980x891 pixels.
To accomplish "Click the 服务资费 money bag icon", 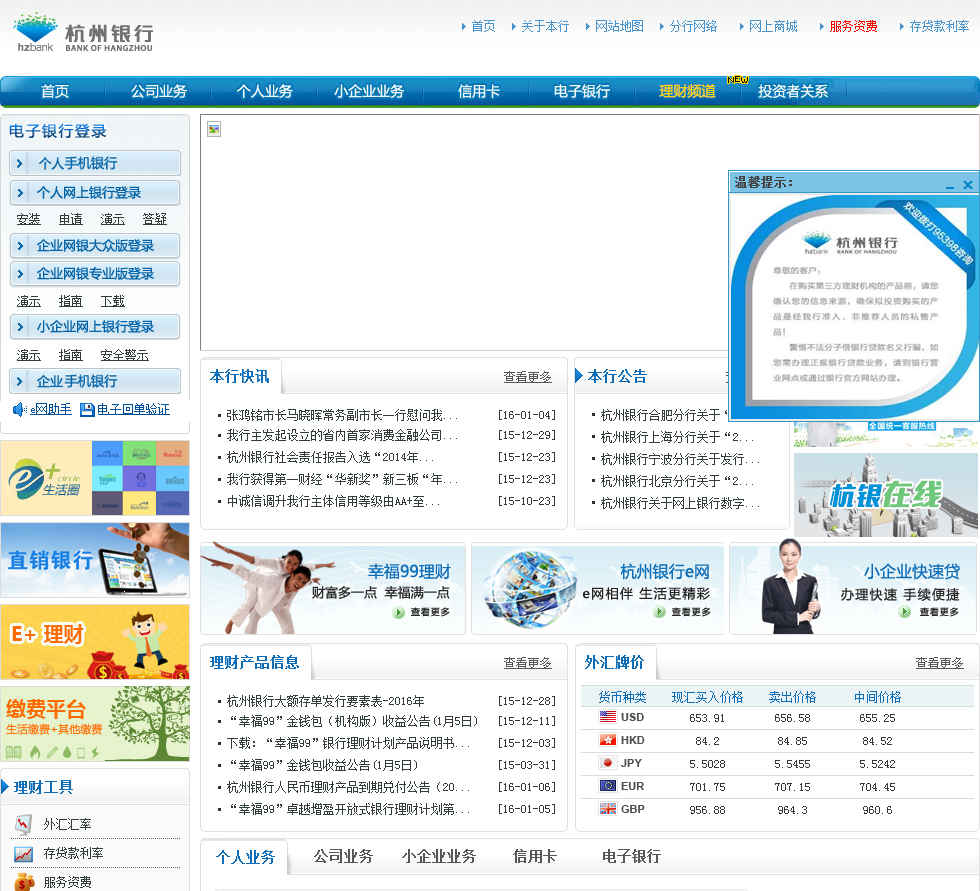I will tap(24, 882).
